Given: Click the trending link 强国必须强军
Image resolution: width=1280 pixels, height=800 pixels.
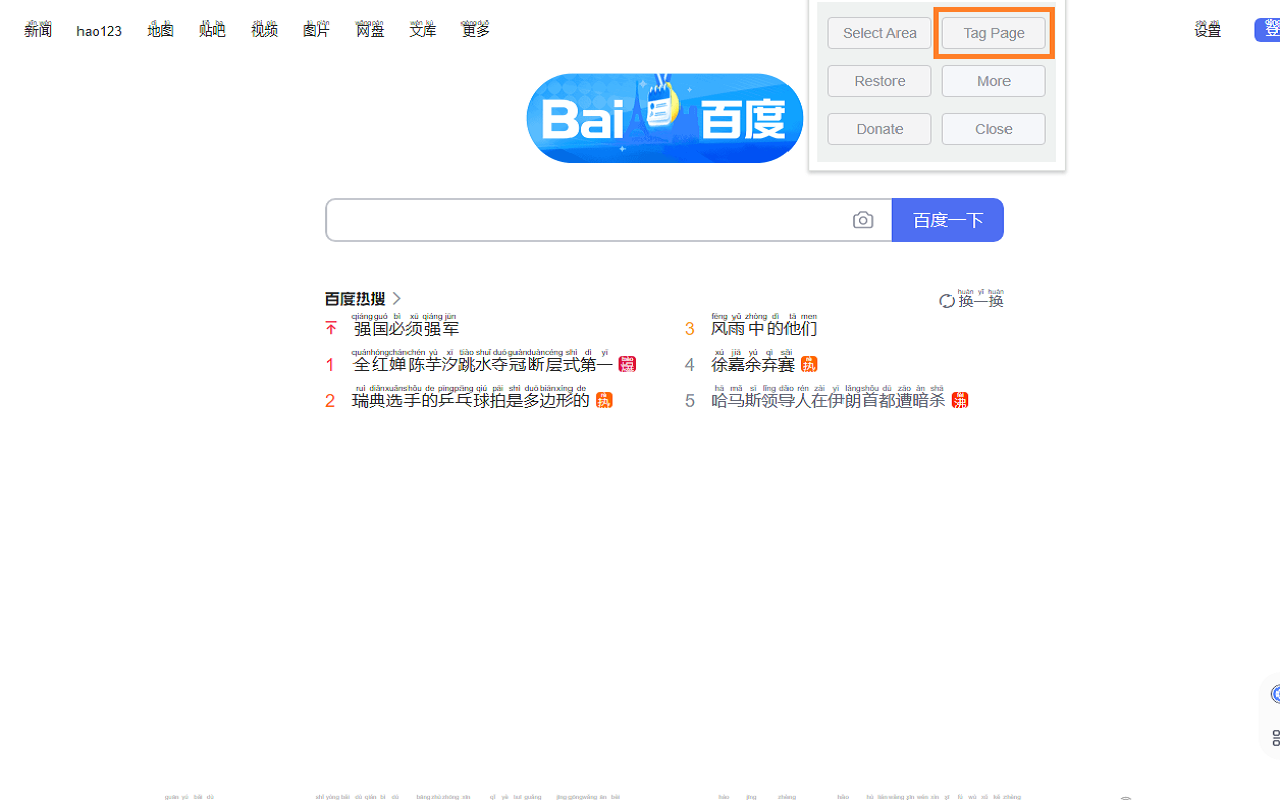Looking at the screenshot, I should 406,328.
